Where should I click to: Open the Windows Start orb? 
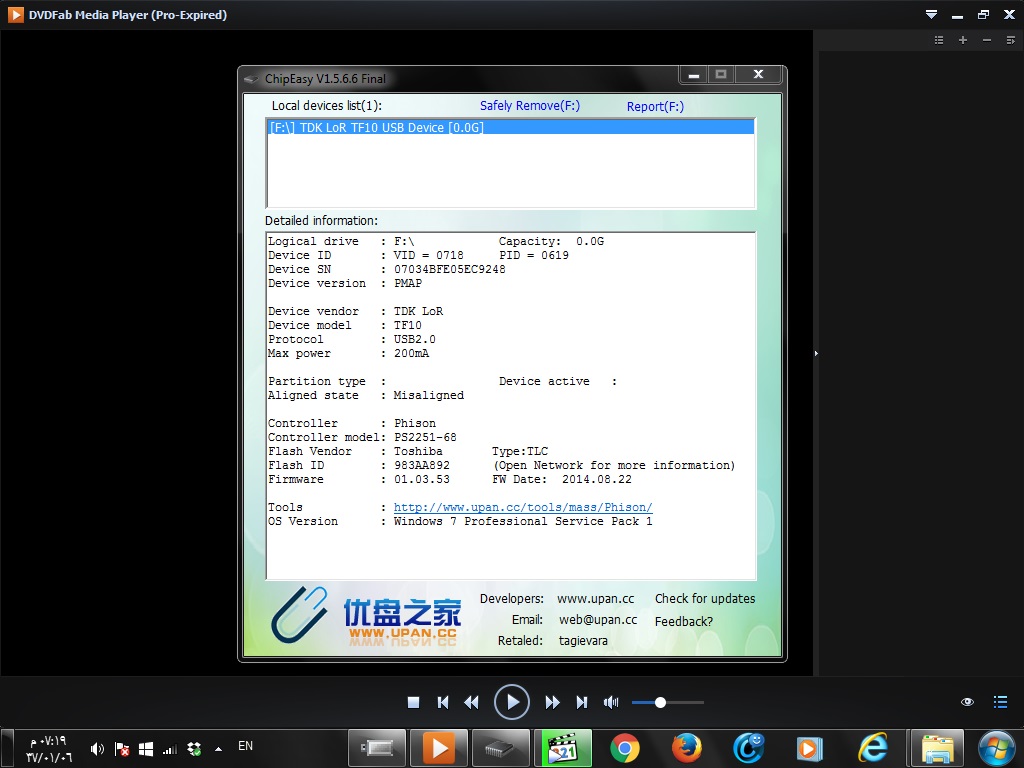coord(997,748)
